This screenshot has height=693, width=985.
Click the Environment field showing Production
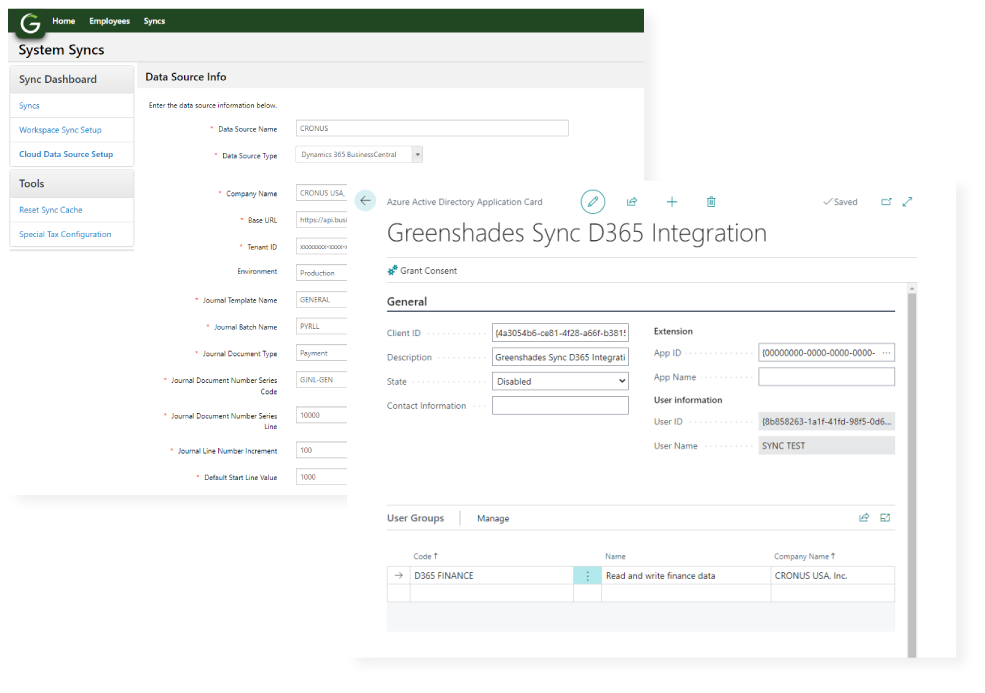click(x=322, y=273)
